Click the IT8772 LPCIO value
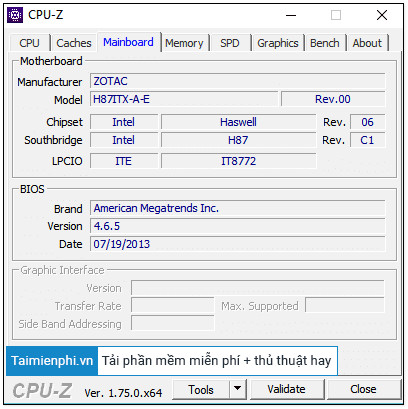408x409 pixels. pos(238,161)
